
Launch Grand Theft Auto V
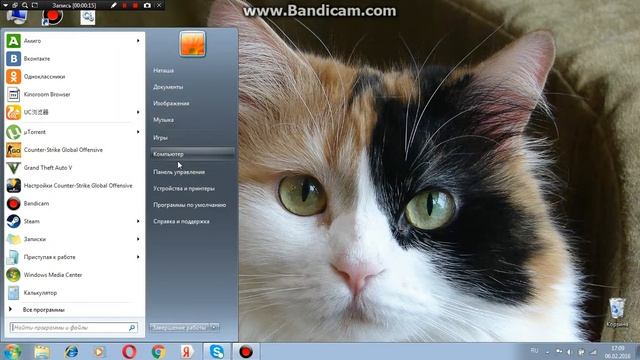(x=73, y=168)
